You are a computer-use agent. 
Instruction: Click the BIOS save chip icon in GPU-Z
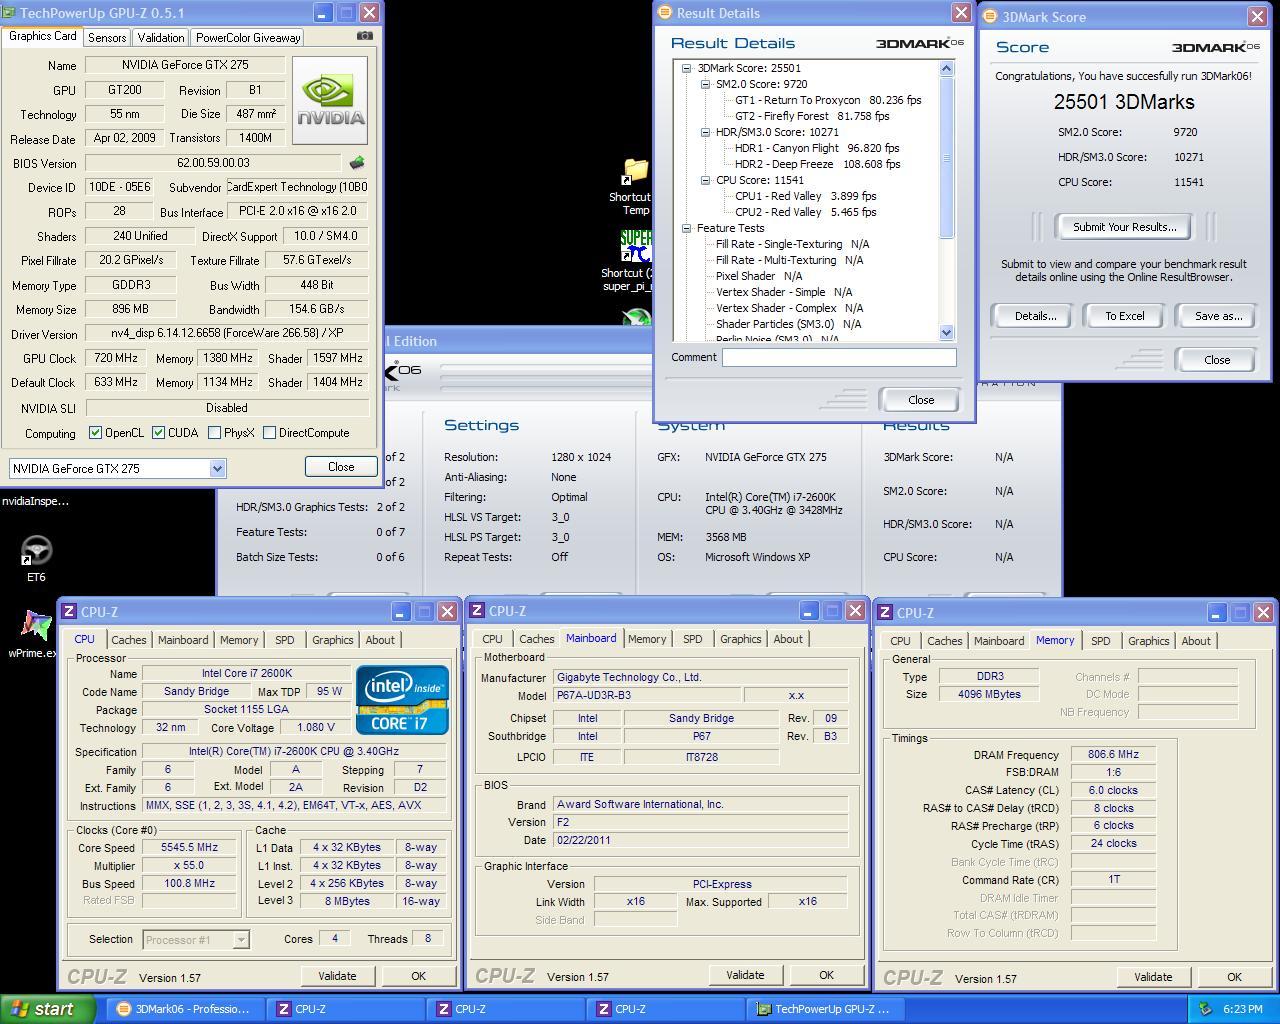point(357,162)
